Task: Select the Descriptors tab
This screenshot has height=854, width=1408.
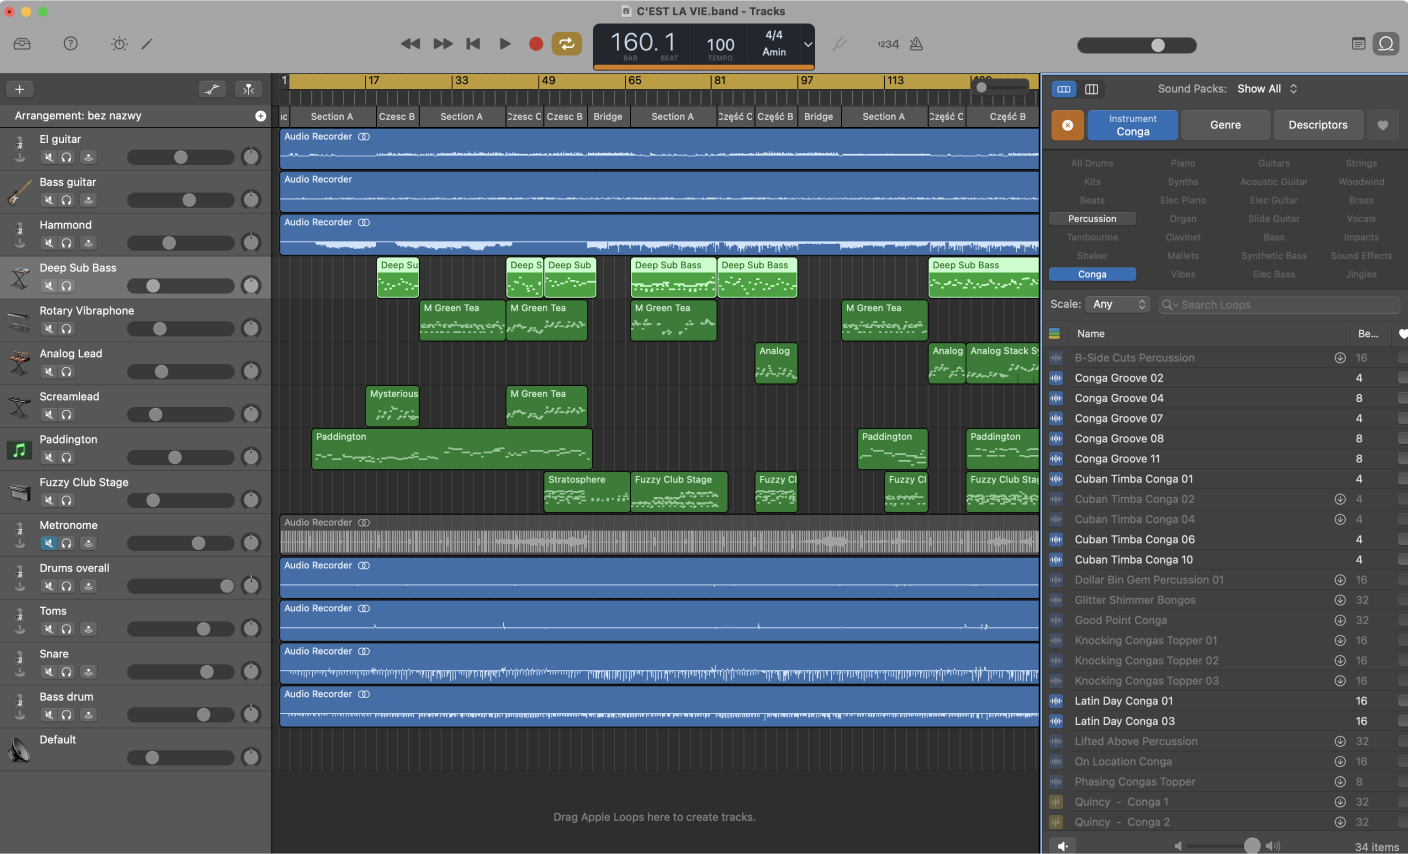Action: pos(1317,125)
